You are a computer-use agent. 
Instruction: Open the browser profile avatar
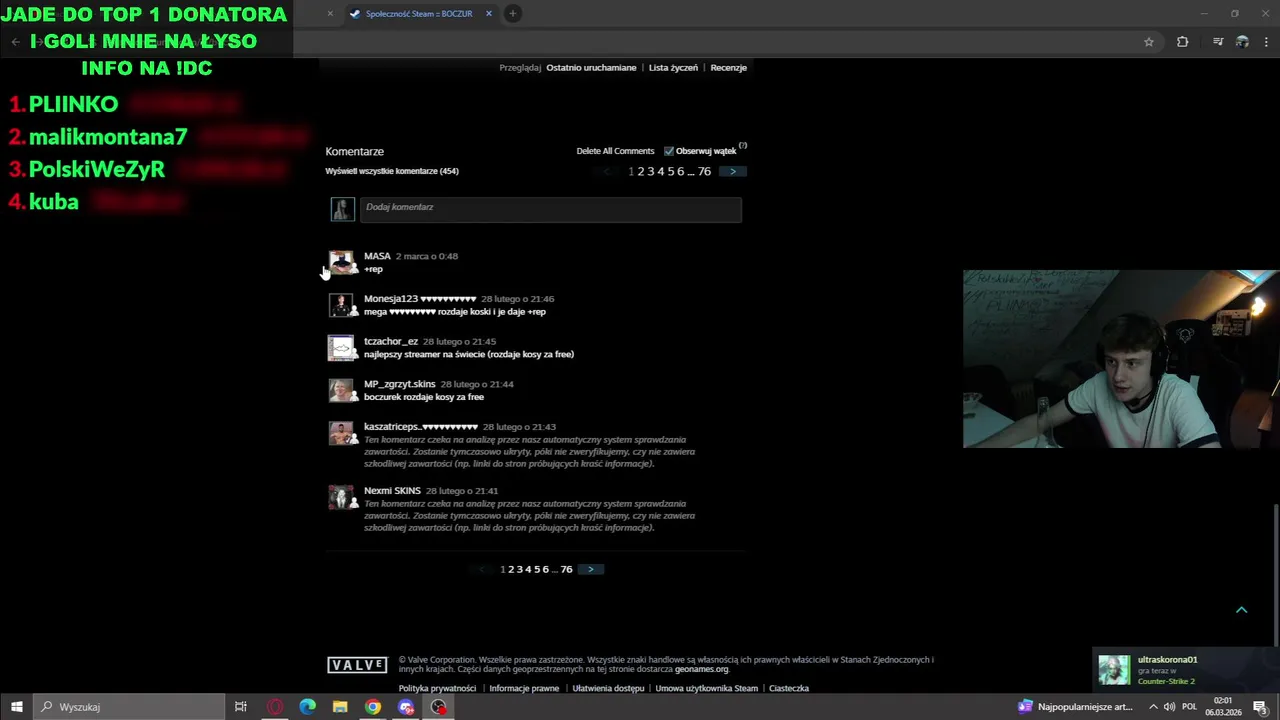(x=1242, y=42)
